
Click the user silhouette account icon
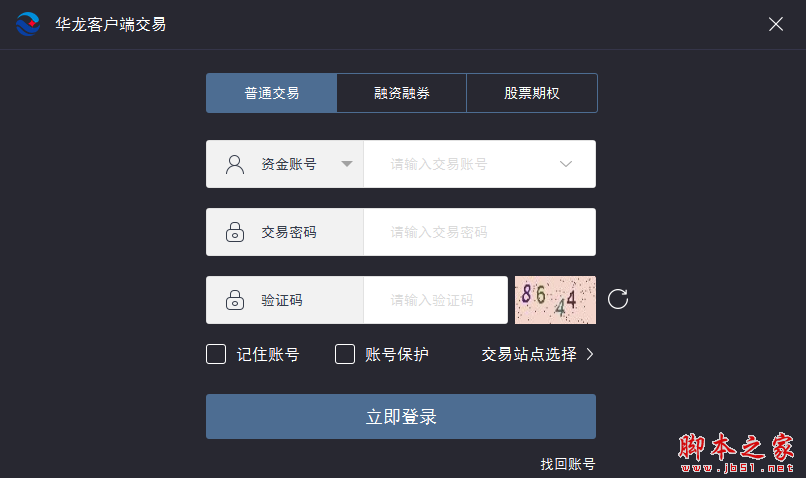click(x=235, y=164)
